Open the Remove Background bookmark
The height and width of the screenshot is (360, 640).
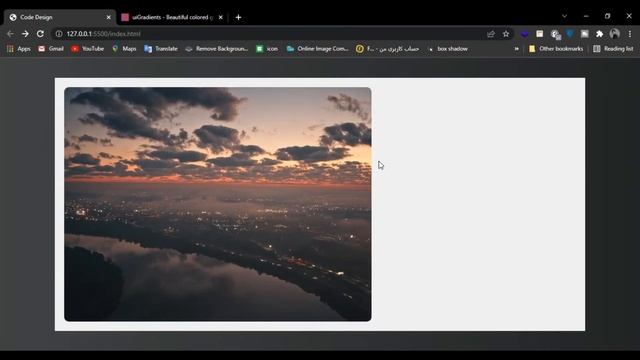(216, 49)
